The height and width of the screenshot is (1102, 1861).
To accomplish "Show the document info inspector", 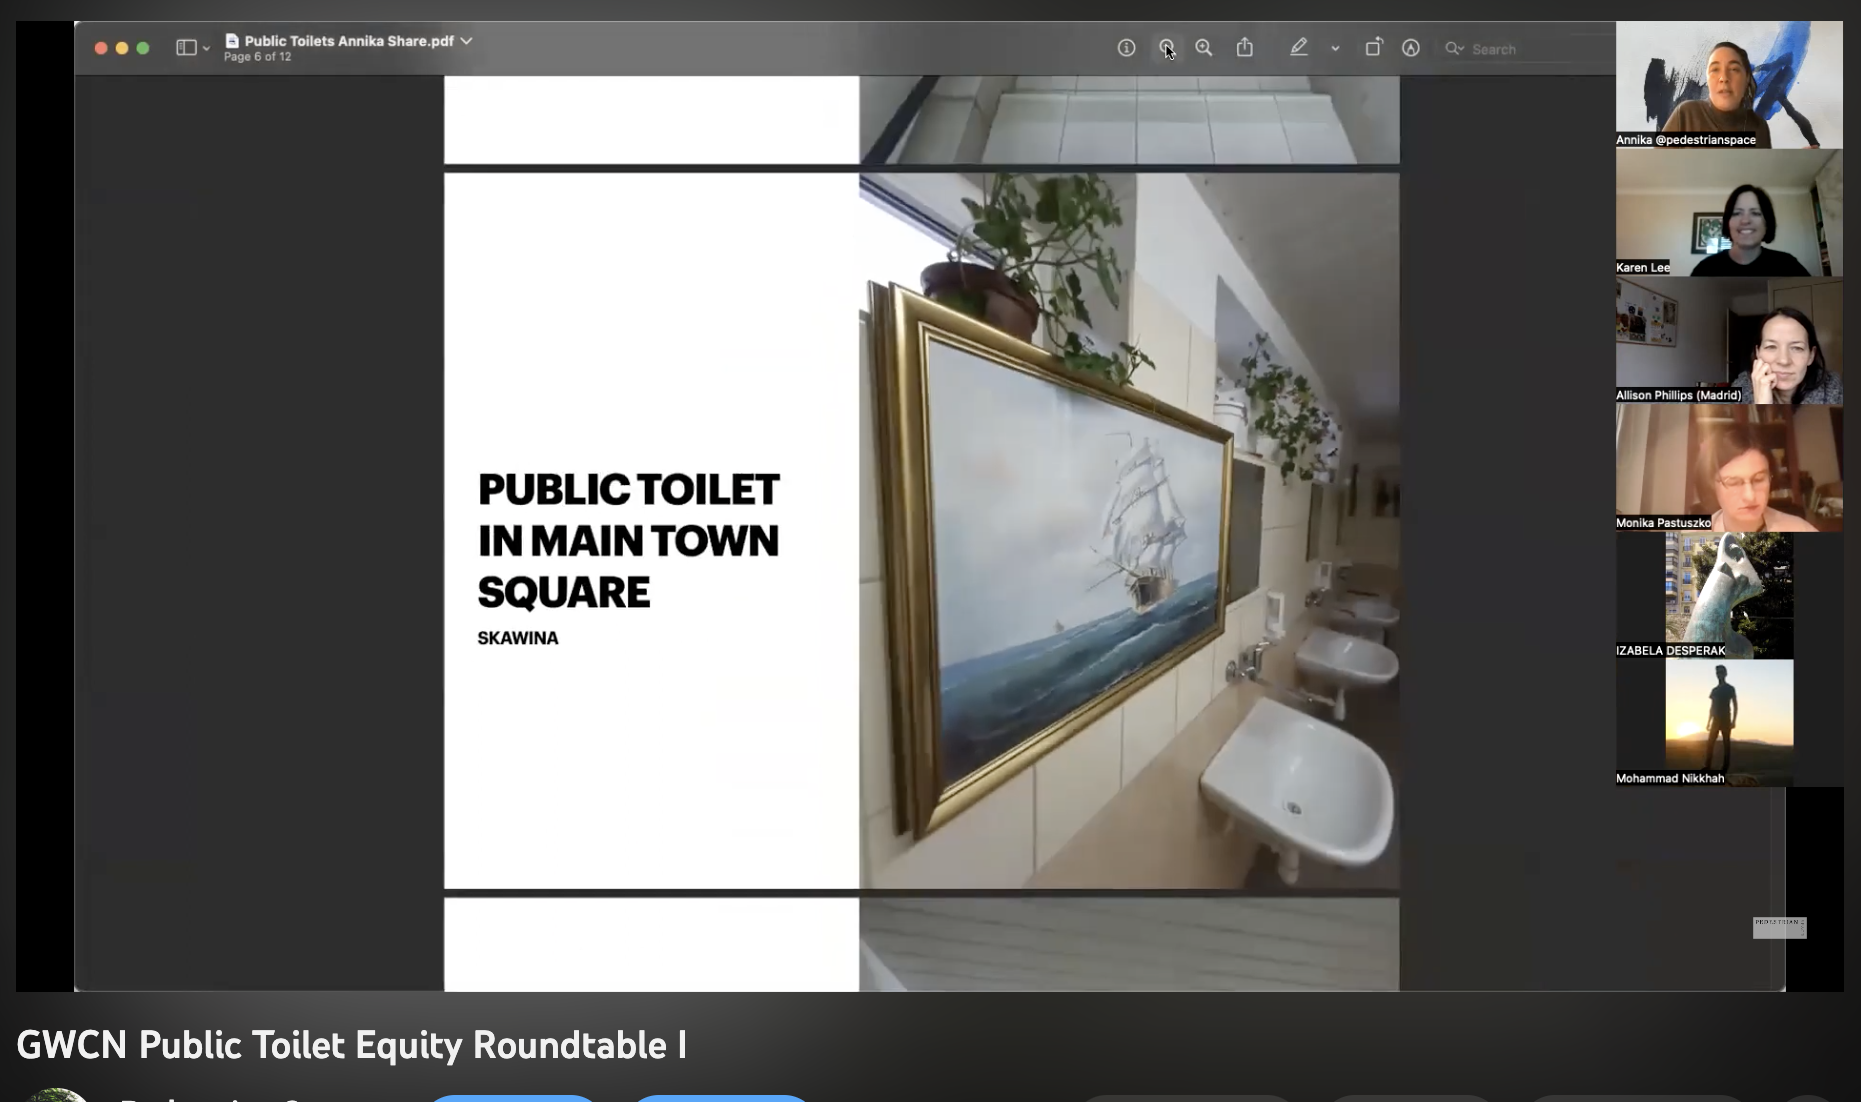I will point(1127,48).
